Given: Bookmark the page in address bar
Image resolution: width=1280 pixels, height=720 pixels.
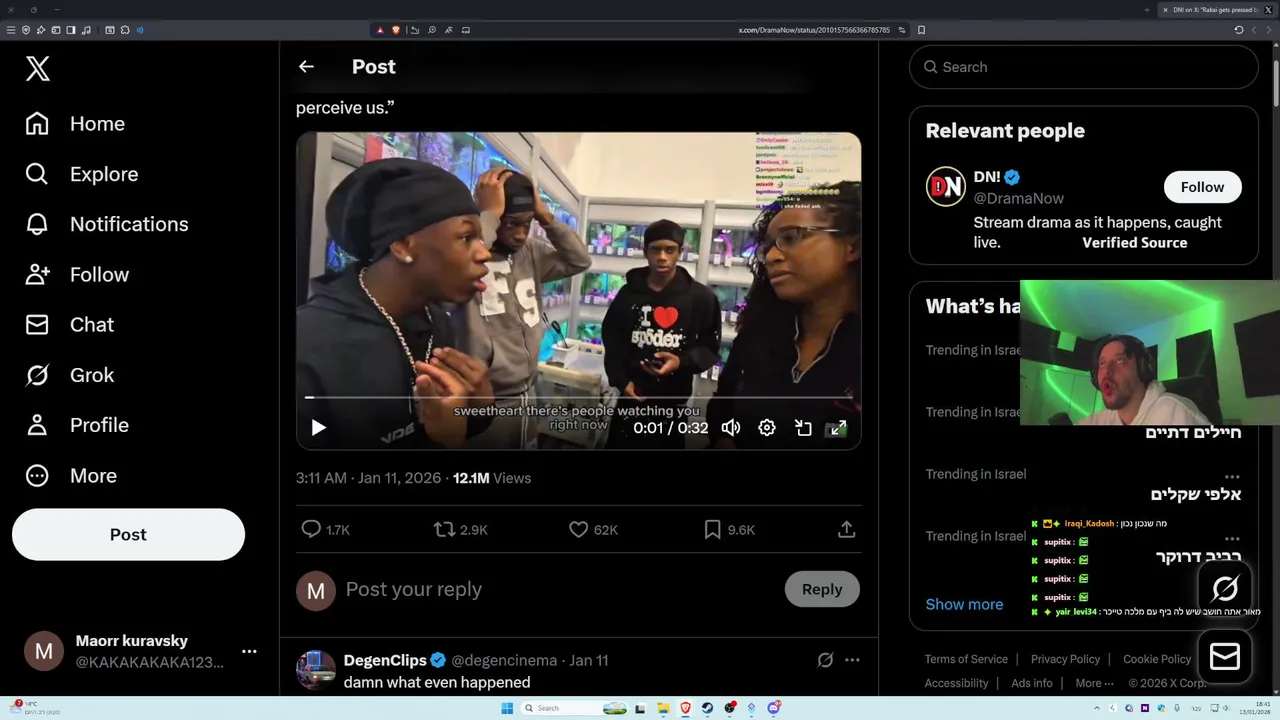Looking at the screenshot, I should coord(921,30).
